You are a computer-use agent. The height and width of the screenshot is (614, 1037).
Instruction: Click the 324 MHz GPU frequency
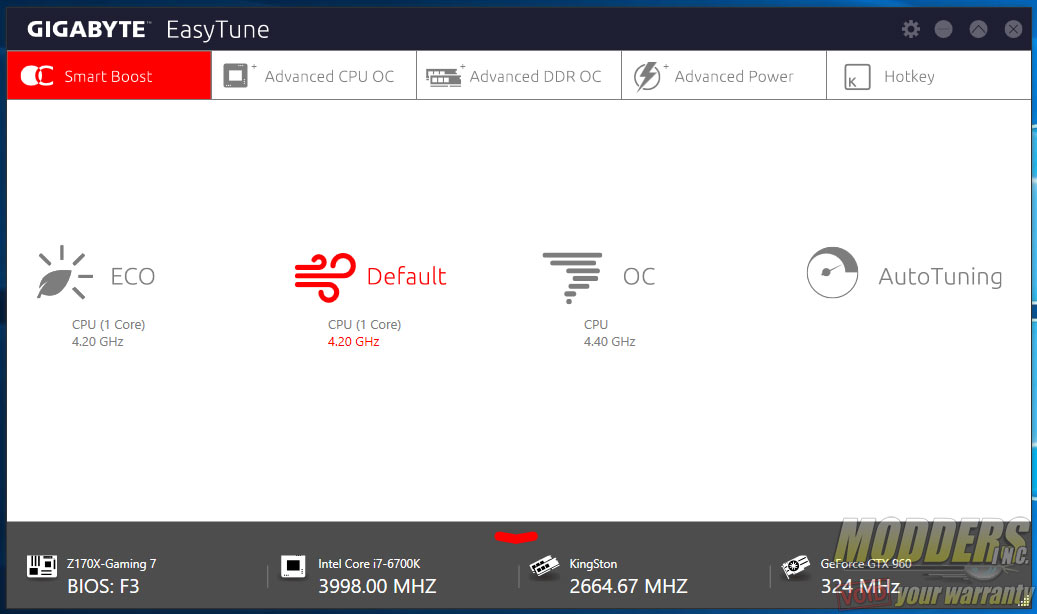tap(860, 586)
